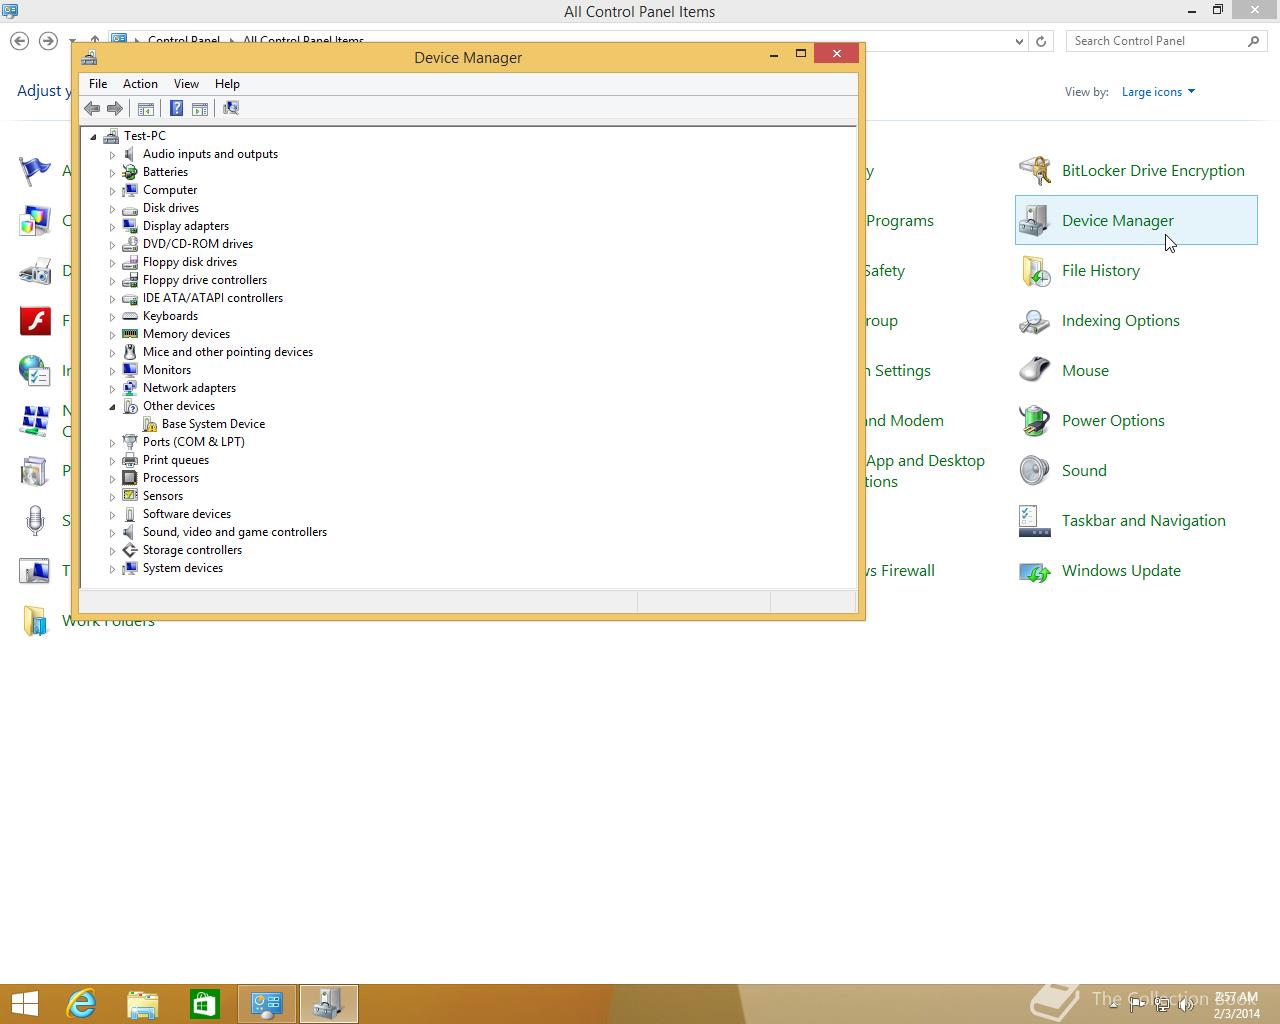Open File Explorer from taskbar
This screenshot has height=1024, width=1280.
[143, 1004]
